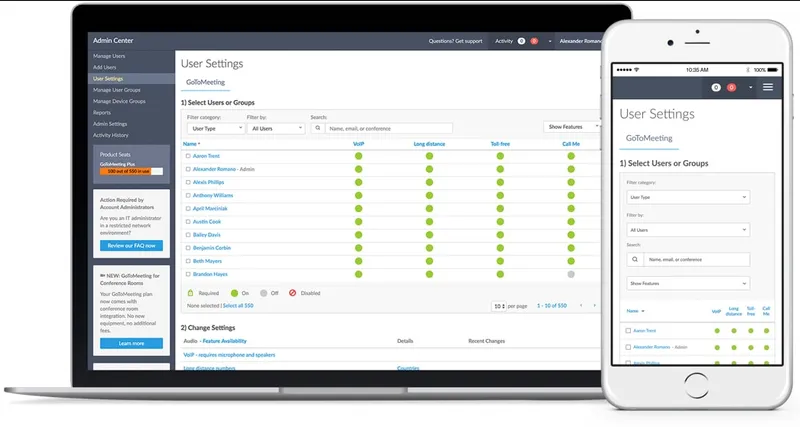Click the Review our FAQ now button
800x427 pixels.
click(x=131, y=245)
